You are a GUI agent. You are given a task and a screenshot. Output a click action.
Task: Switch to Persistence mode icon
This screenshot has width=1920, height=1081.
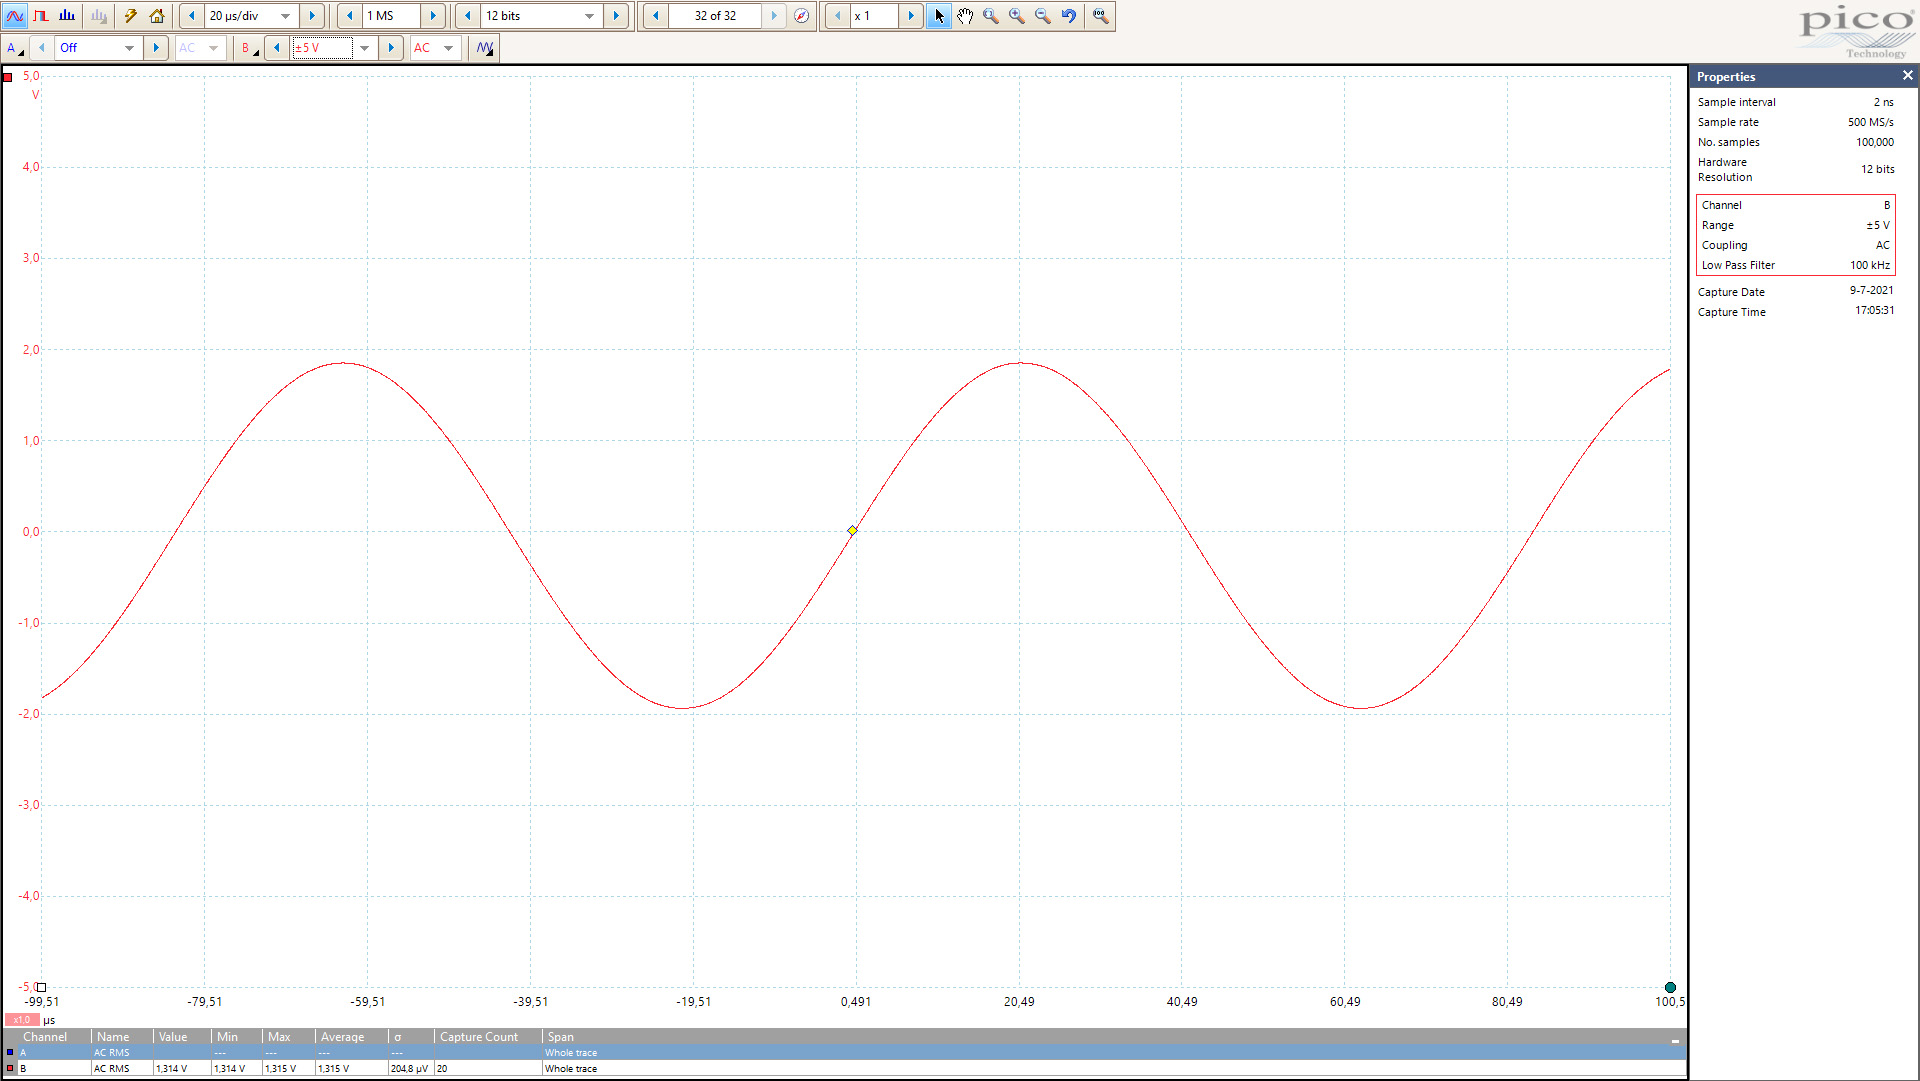click(x=41, y=16)
